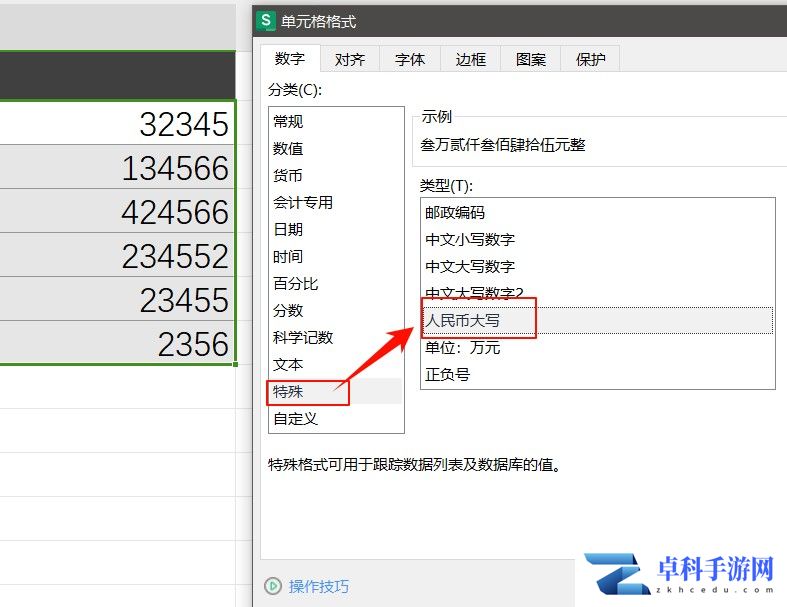Select the cell showing 2356
Viewport: 787px width, 607px height.
click(x=117, y=343)
